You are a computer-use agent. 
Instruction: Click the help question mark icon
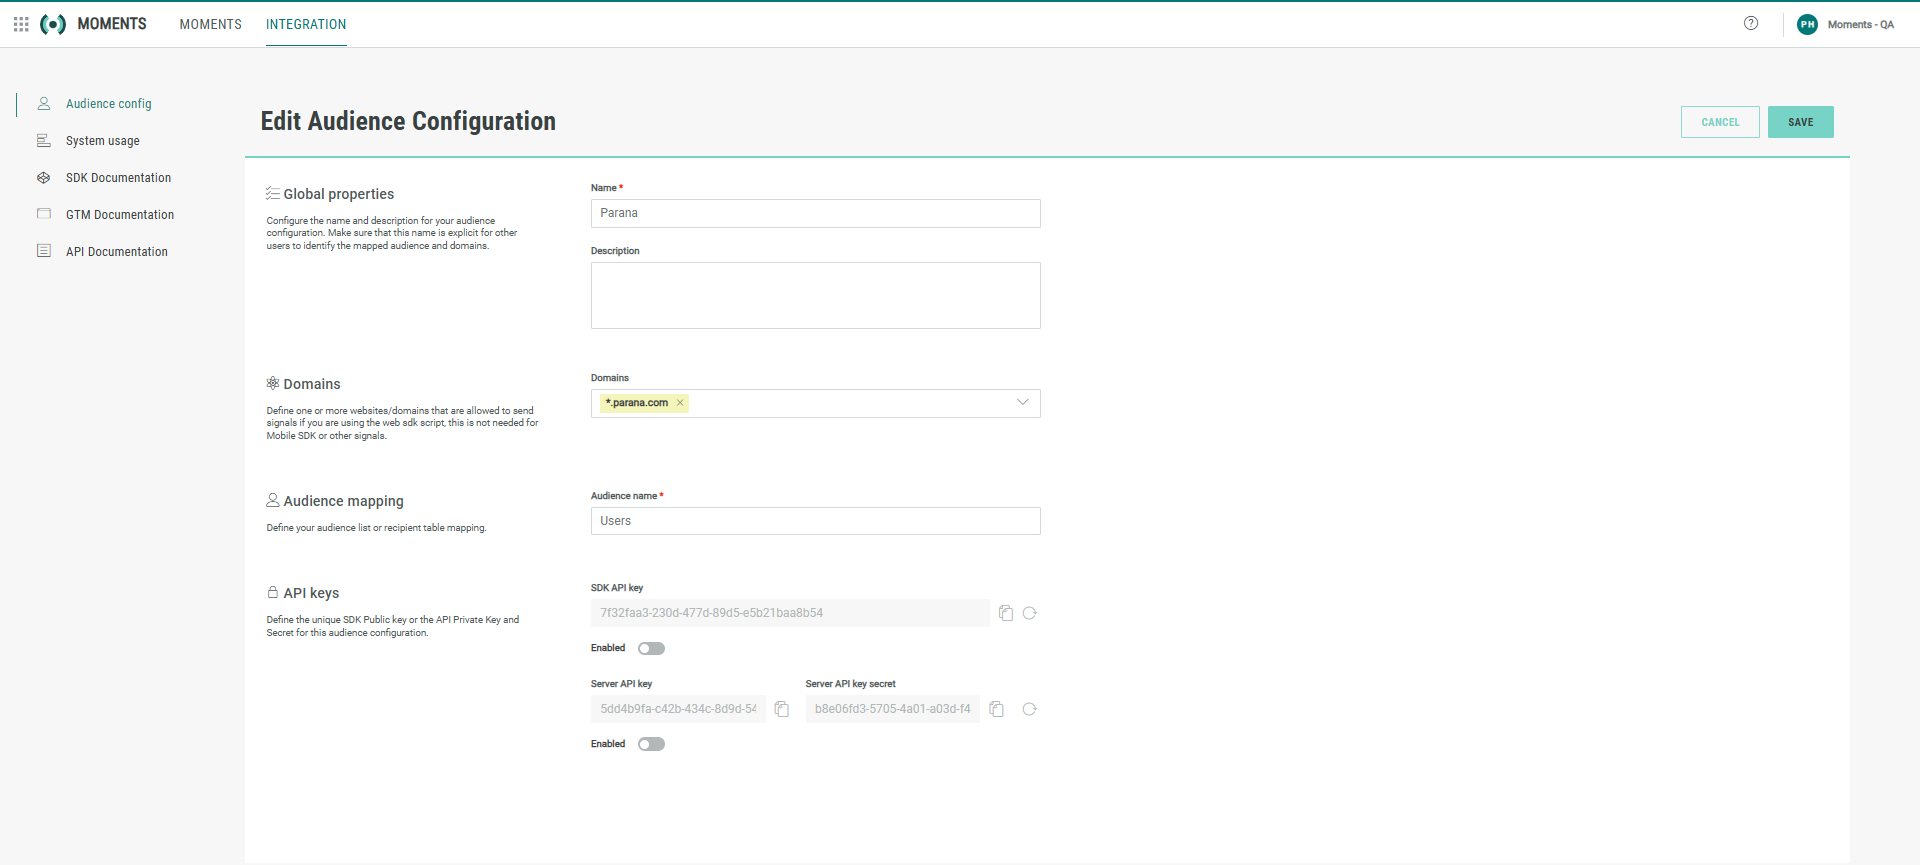click(x=1751, y=24)
